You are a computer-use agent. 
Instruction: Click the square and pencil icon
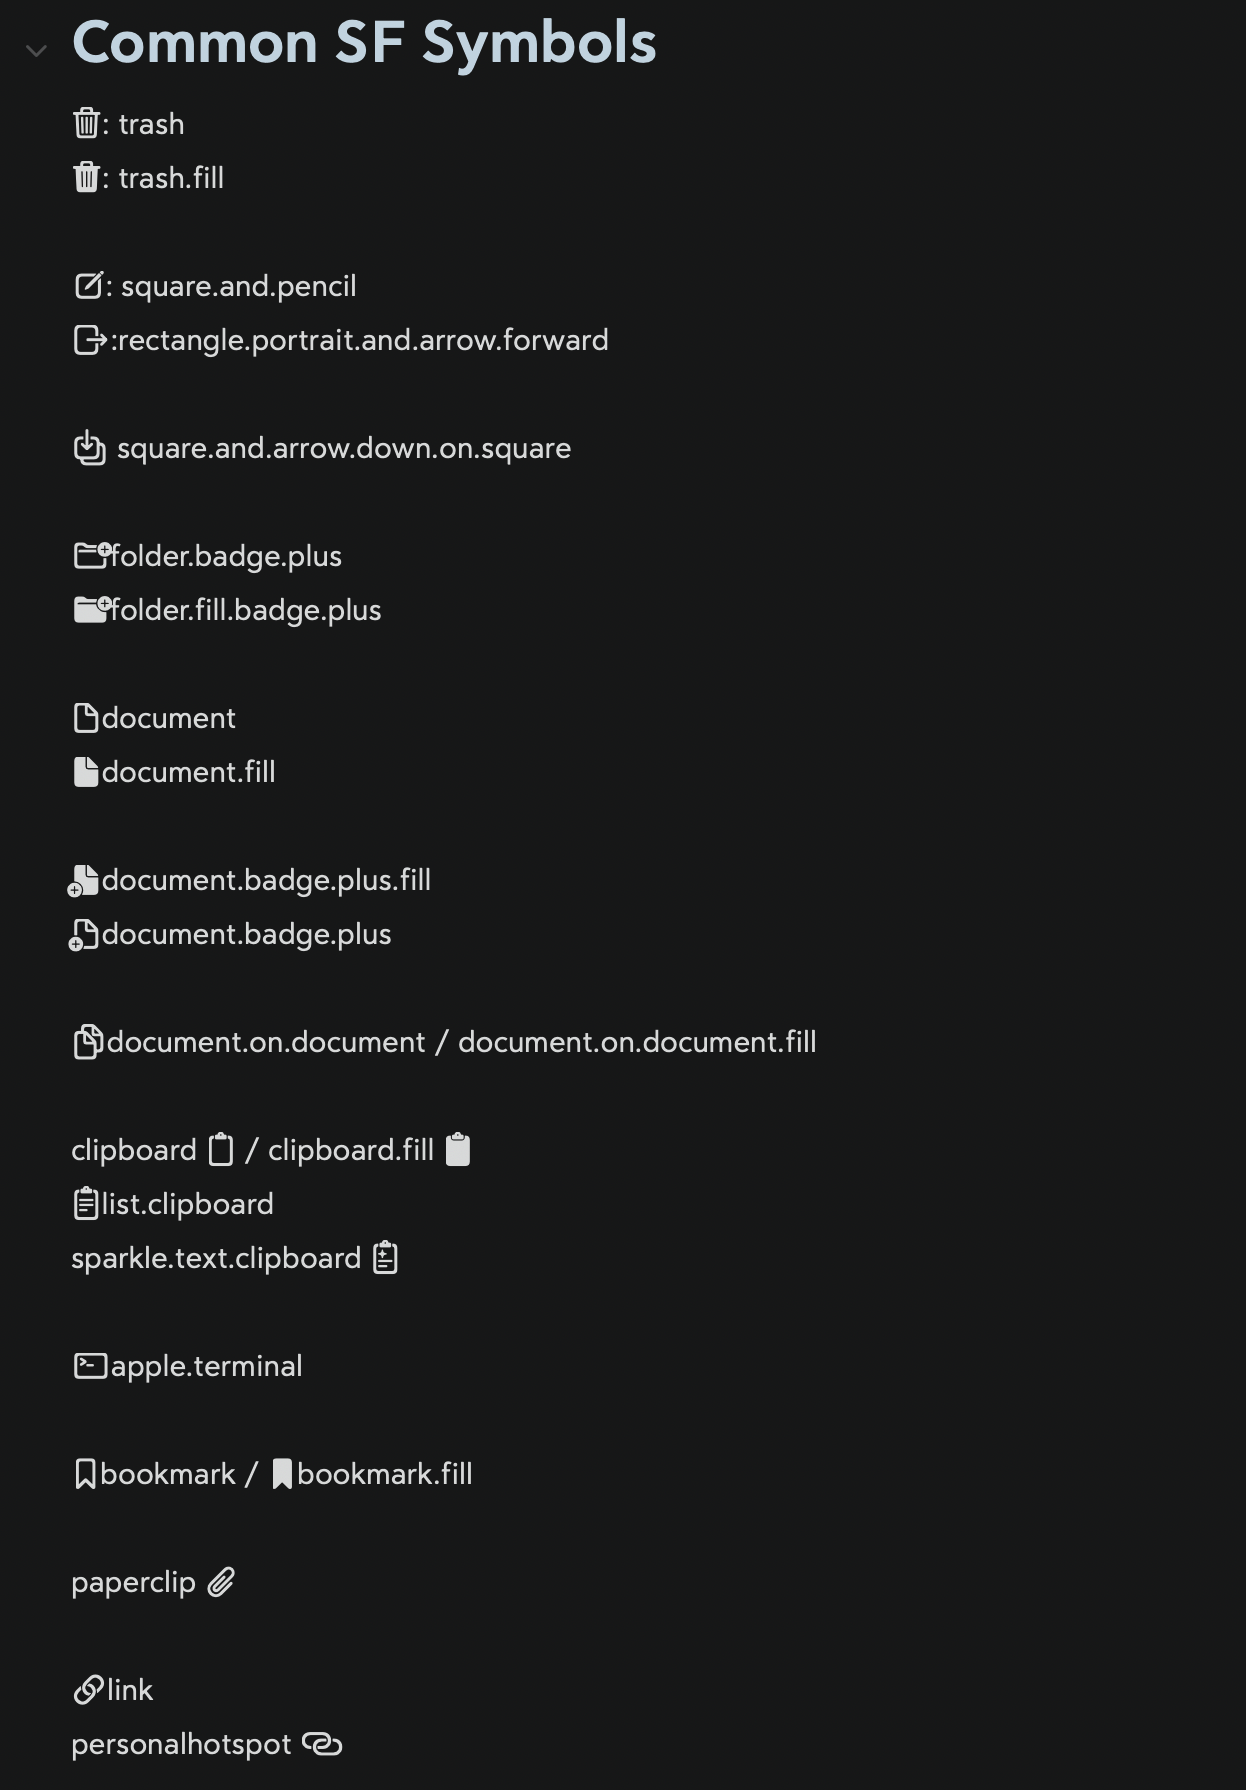pyautogui.click(x=88, y=286)
